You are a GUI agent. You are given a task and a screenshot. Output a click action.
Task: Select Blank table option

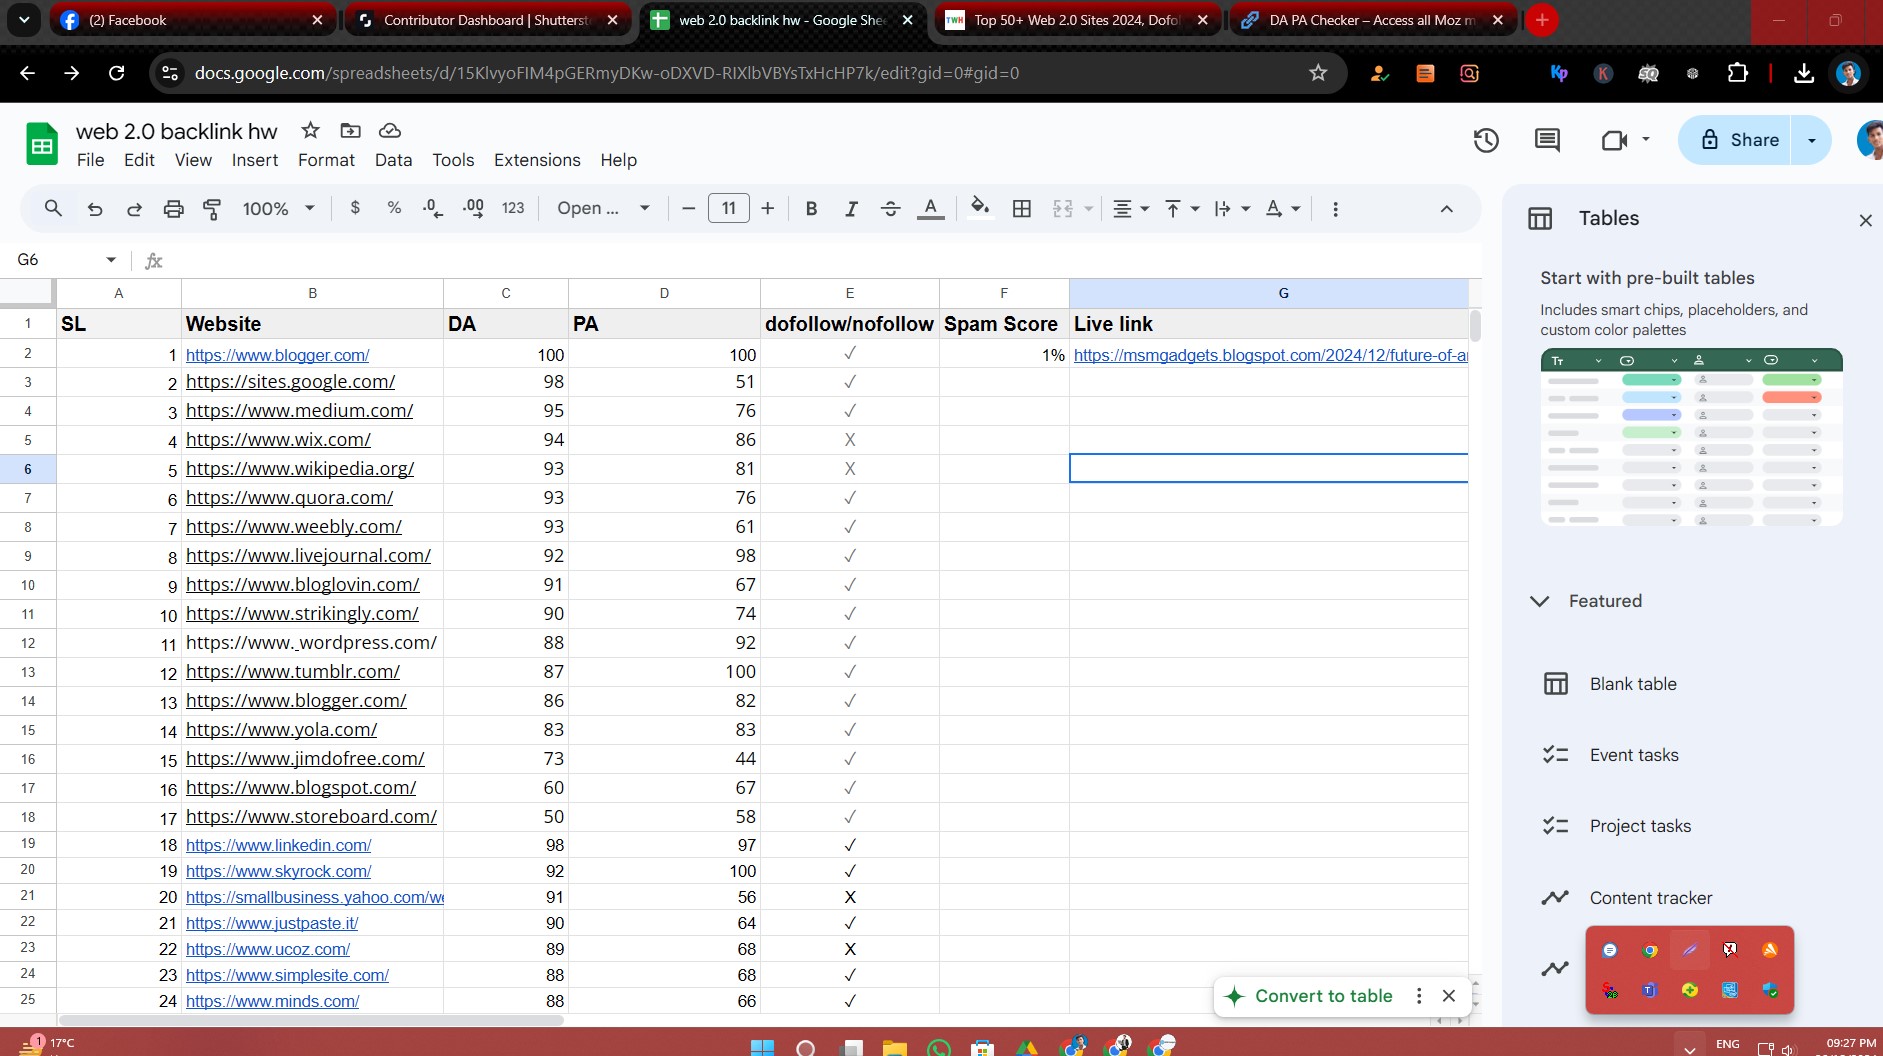1633,684
